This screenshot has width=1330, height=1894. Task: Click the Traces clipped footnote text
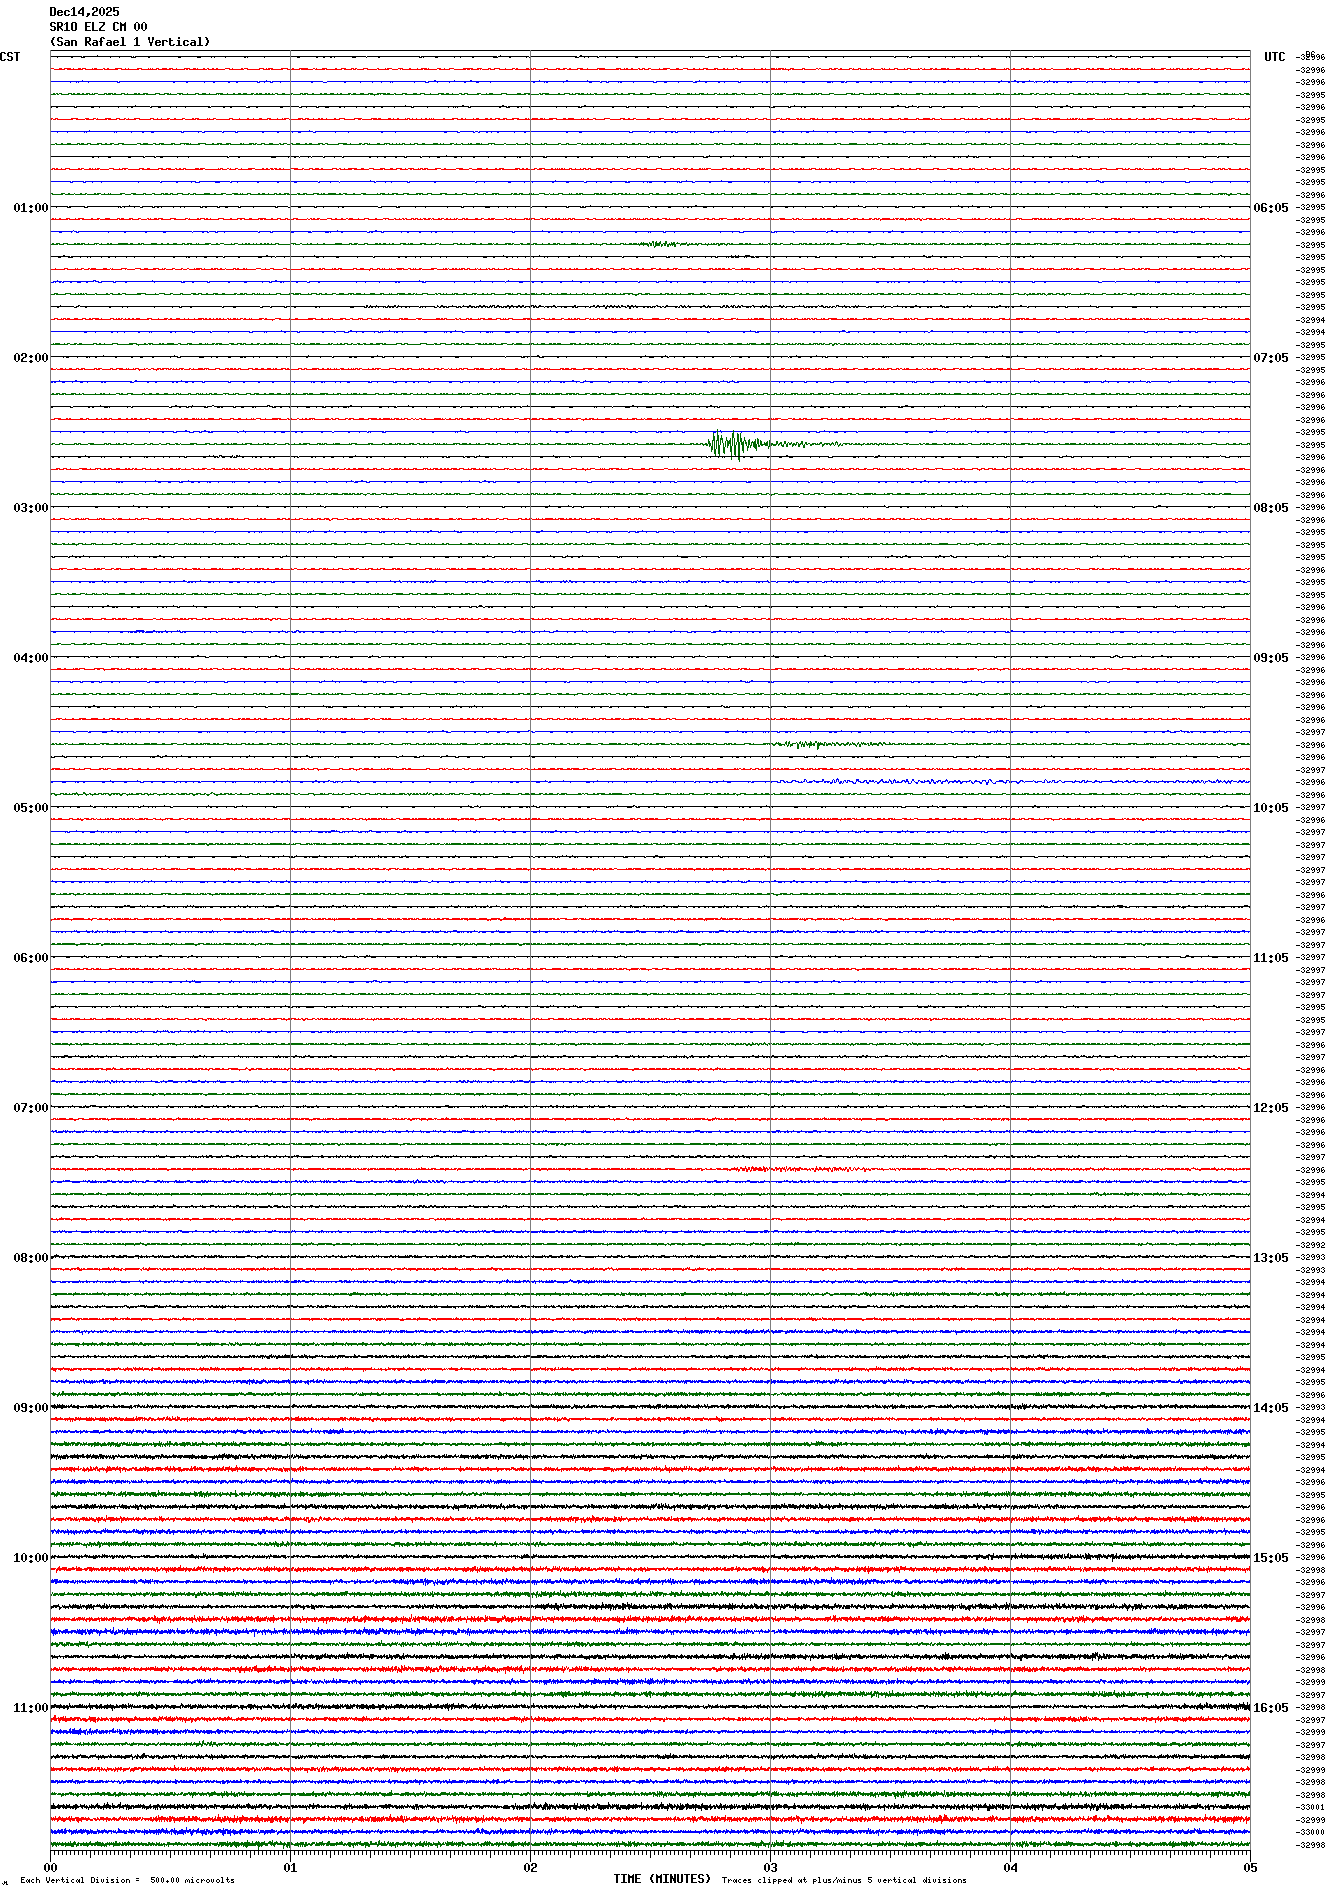coord(844,1880)
